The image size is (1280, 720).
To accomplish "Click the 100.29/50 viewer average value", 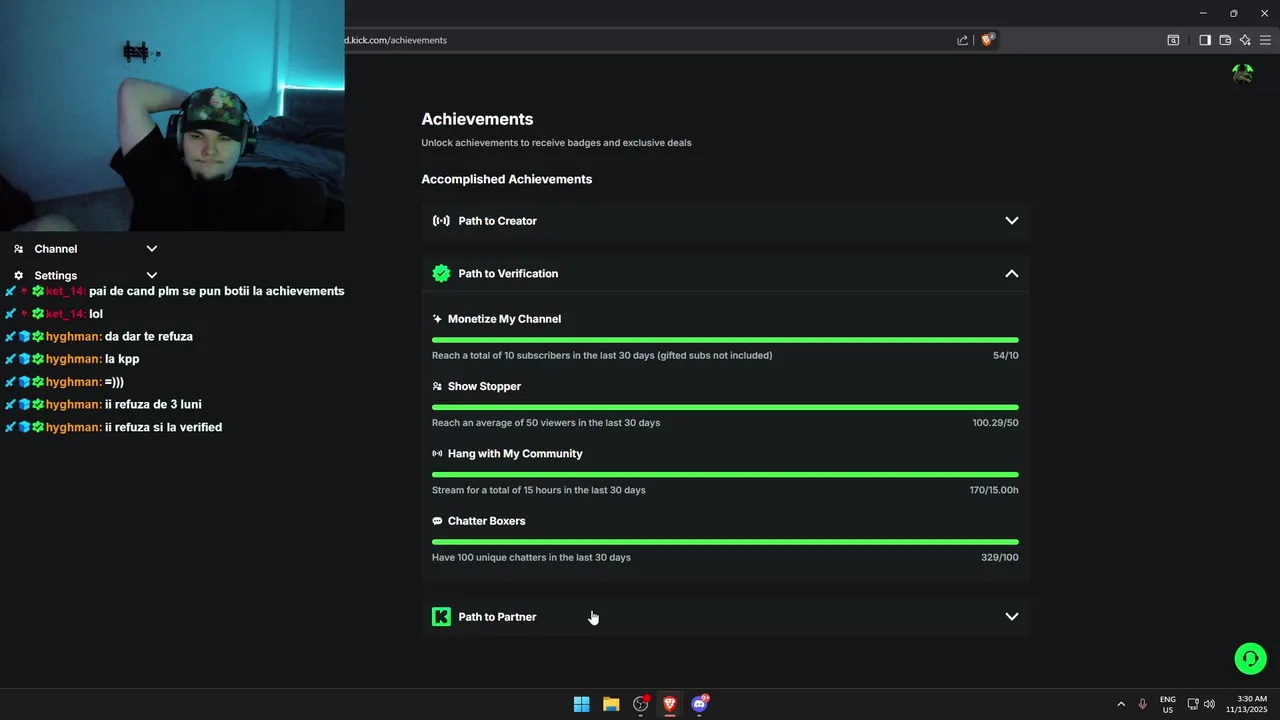I will (996, 423).
